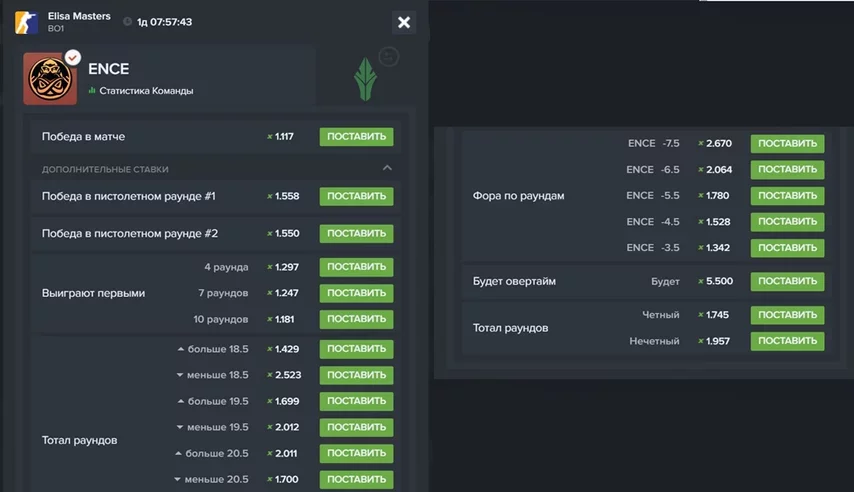The width and height of the screenshot is (854, 492).
Task: Place bet on first to 4 раунда
Action: pos(356,267)
